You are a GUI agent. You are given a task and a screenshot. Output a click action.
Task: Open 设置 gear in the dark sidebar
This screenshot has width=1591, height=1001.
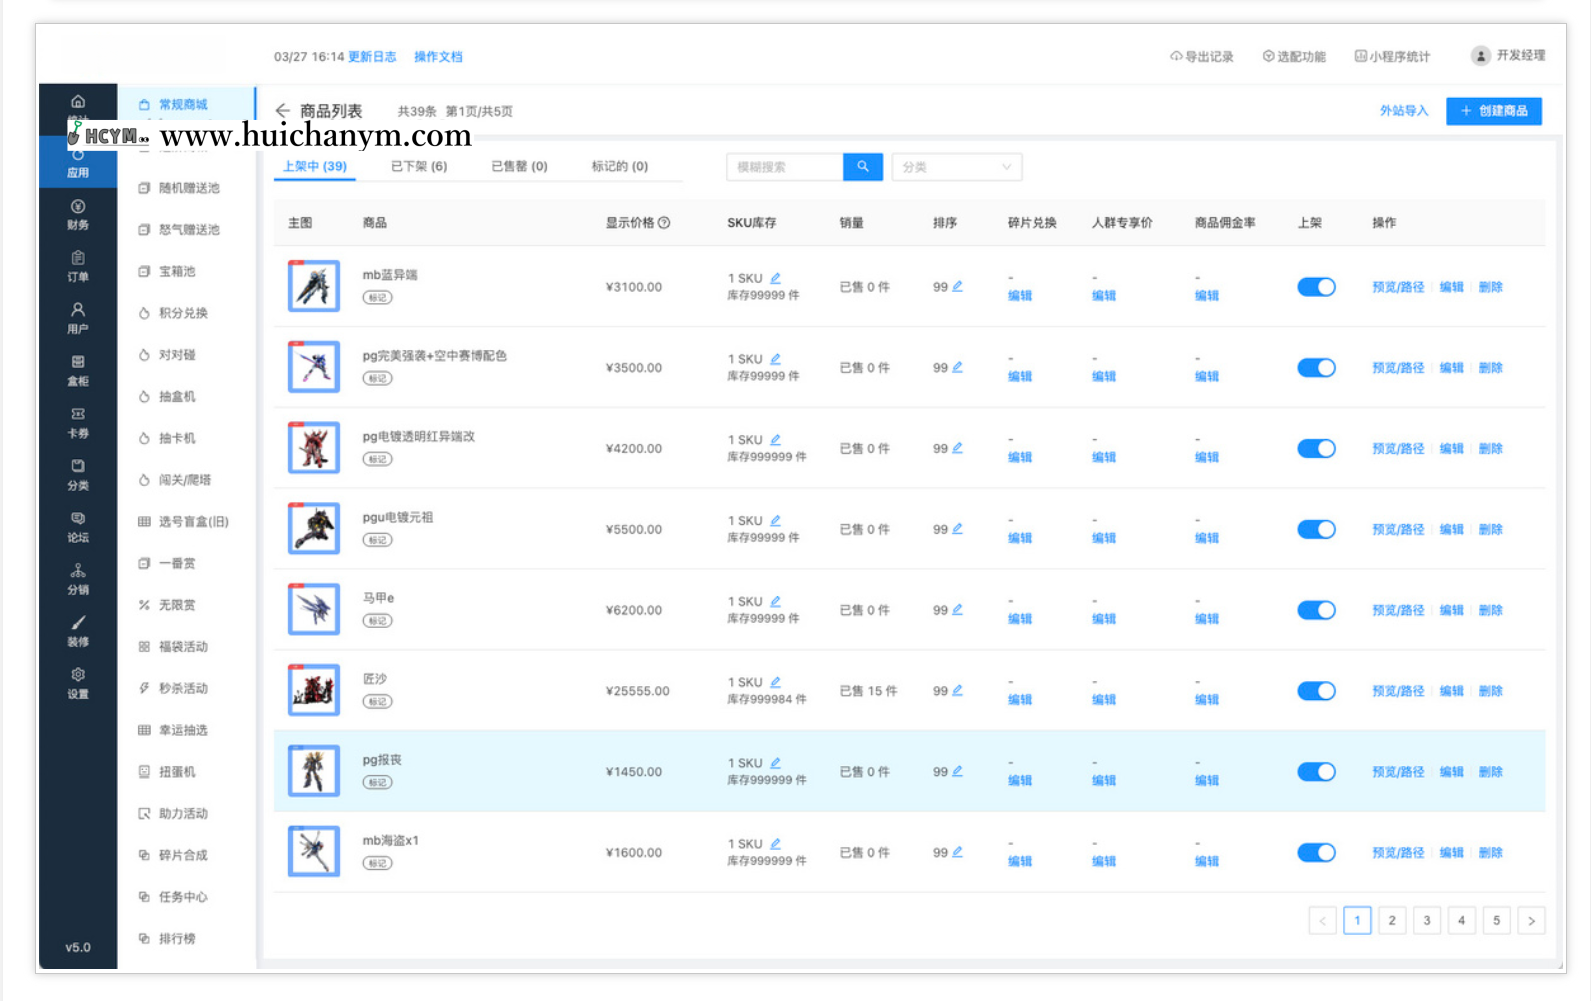(x=78, y=683)
